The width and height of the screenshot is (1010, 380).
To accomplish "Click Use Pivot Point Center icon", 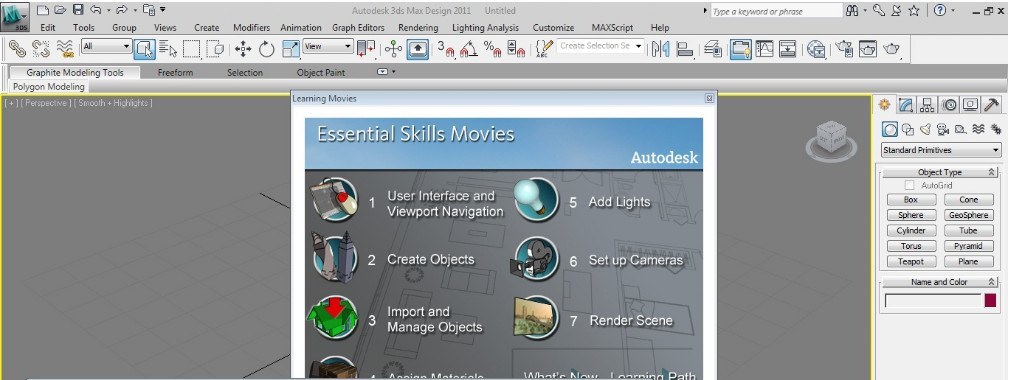I will pos(366,49).
